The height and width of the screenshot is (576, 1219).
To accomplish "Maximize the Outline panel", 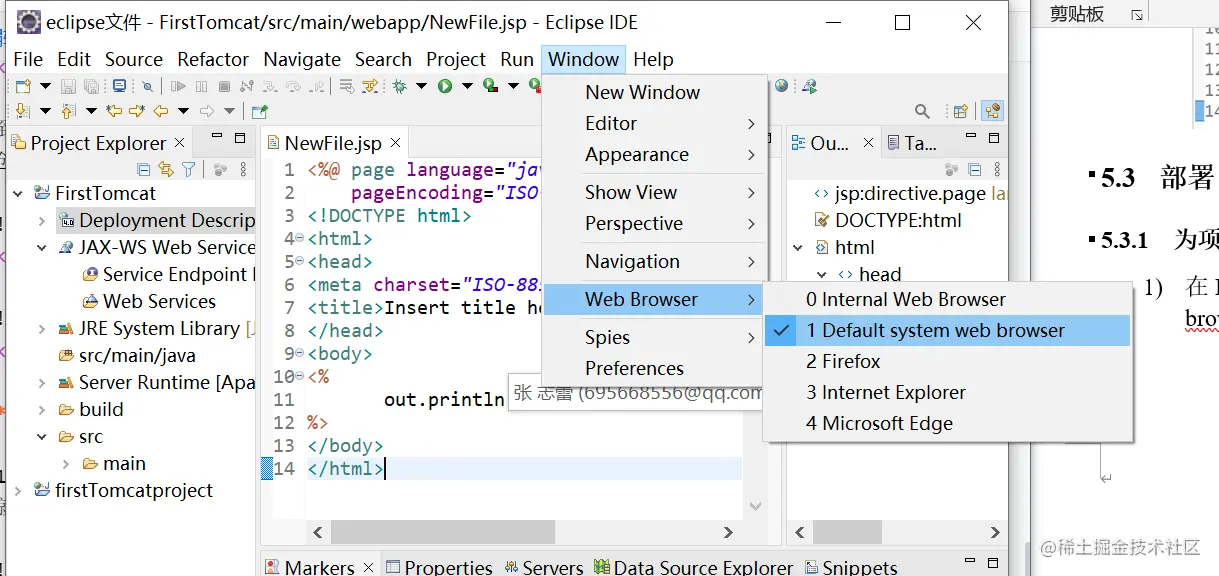I will pyautogui.click(x=994, y=138).
